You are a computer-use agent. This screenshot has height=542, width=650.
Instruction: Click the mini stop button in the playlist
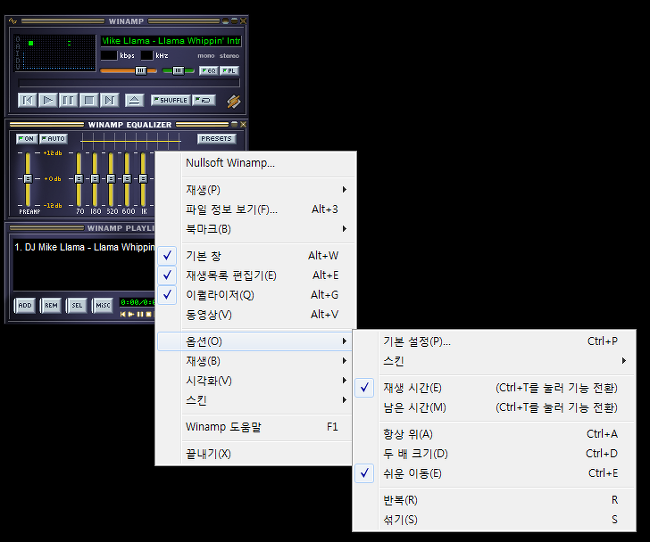[x=148, y=314]
